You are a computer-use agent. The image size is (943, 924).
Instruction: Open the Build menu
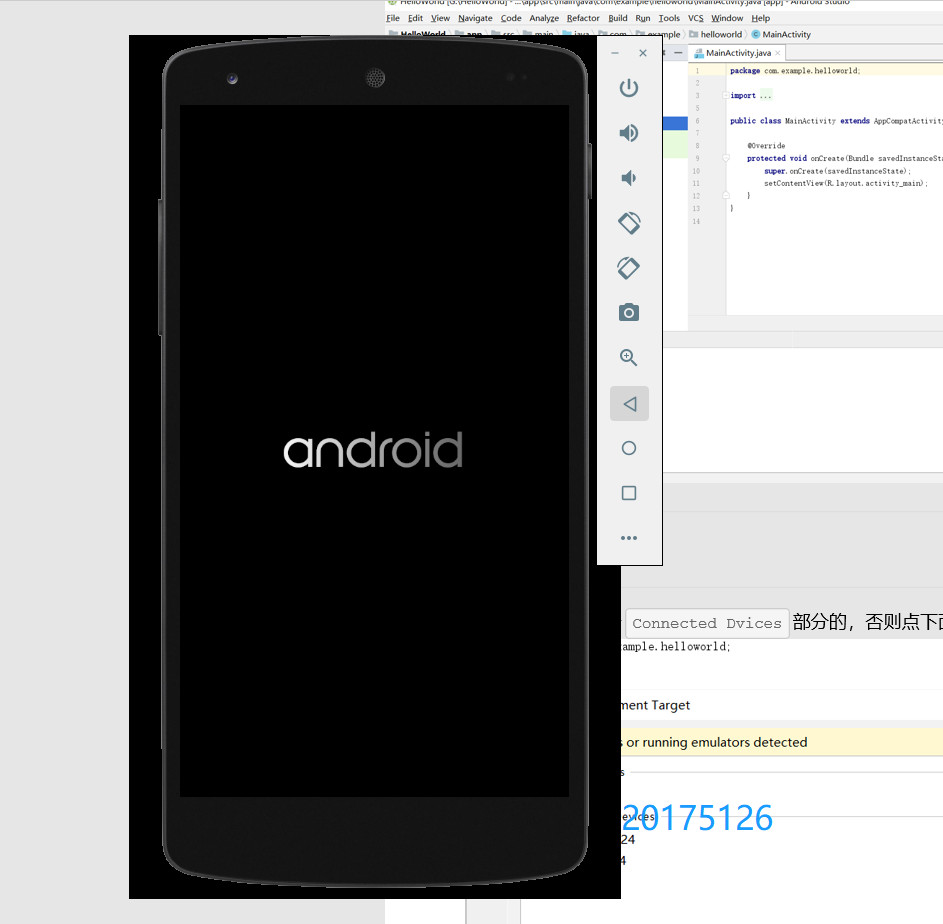click(x=618, y=18)
